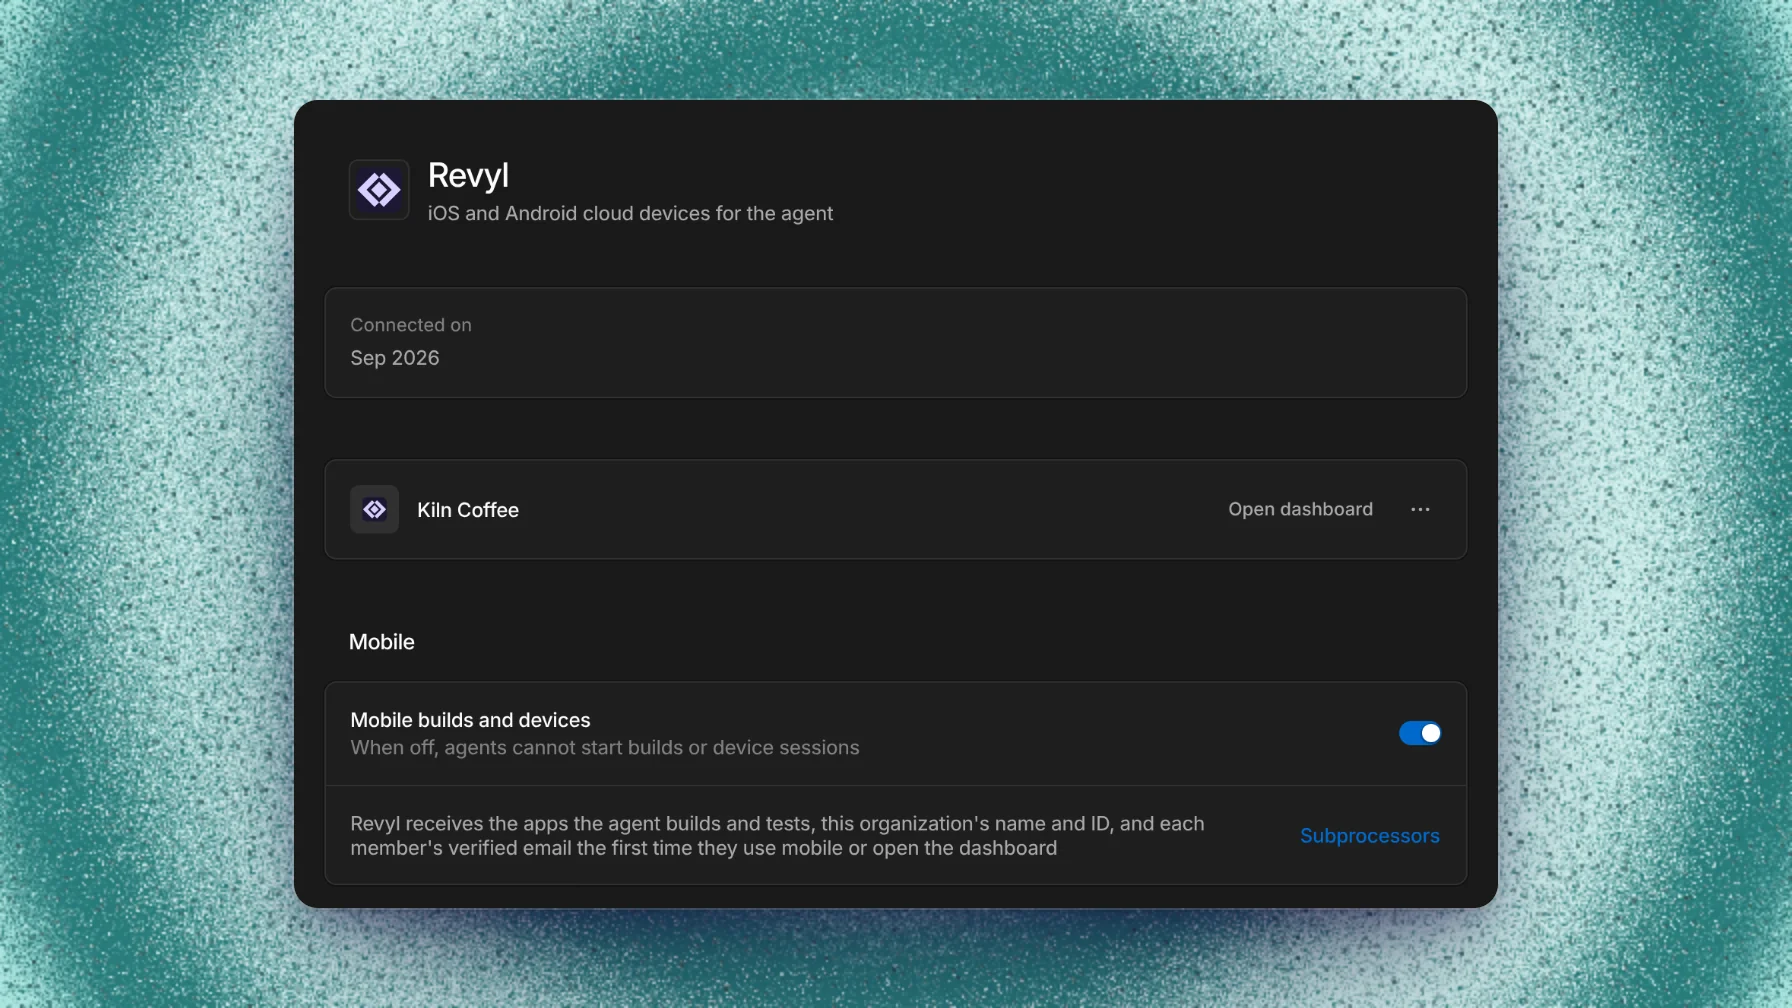
Task: Click the large Revyl logo icon
Action: pos(379,190)
